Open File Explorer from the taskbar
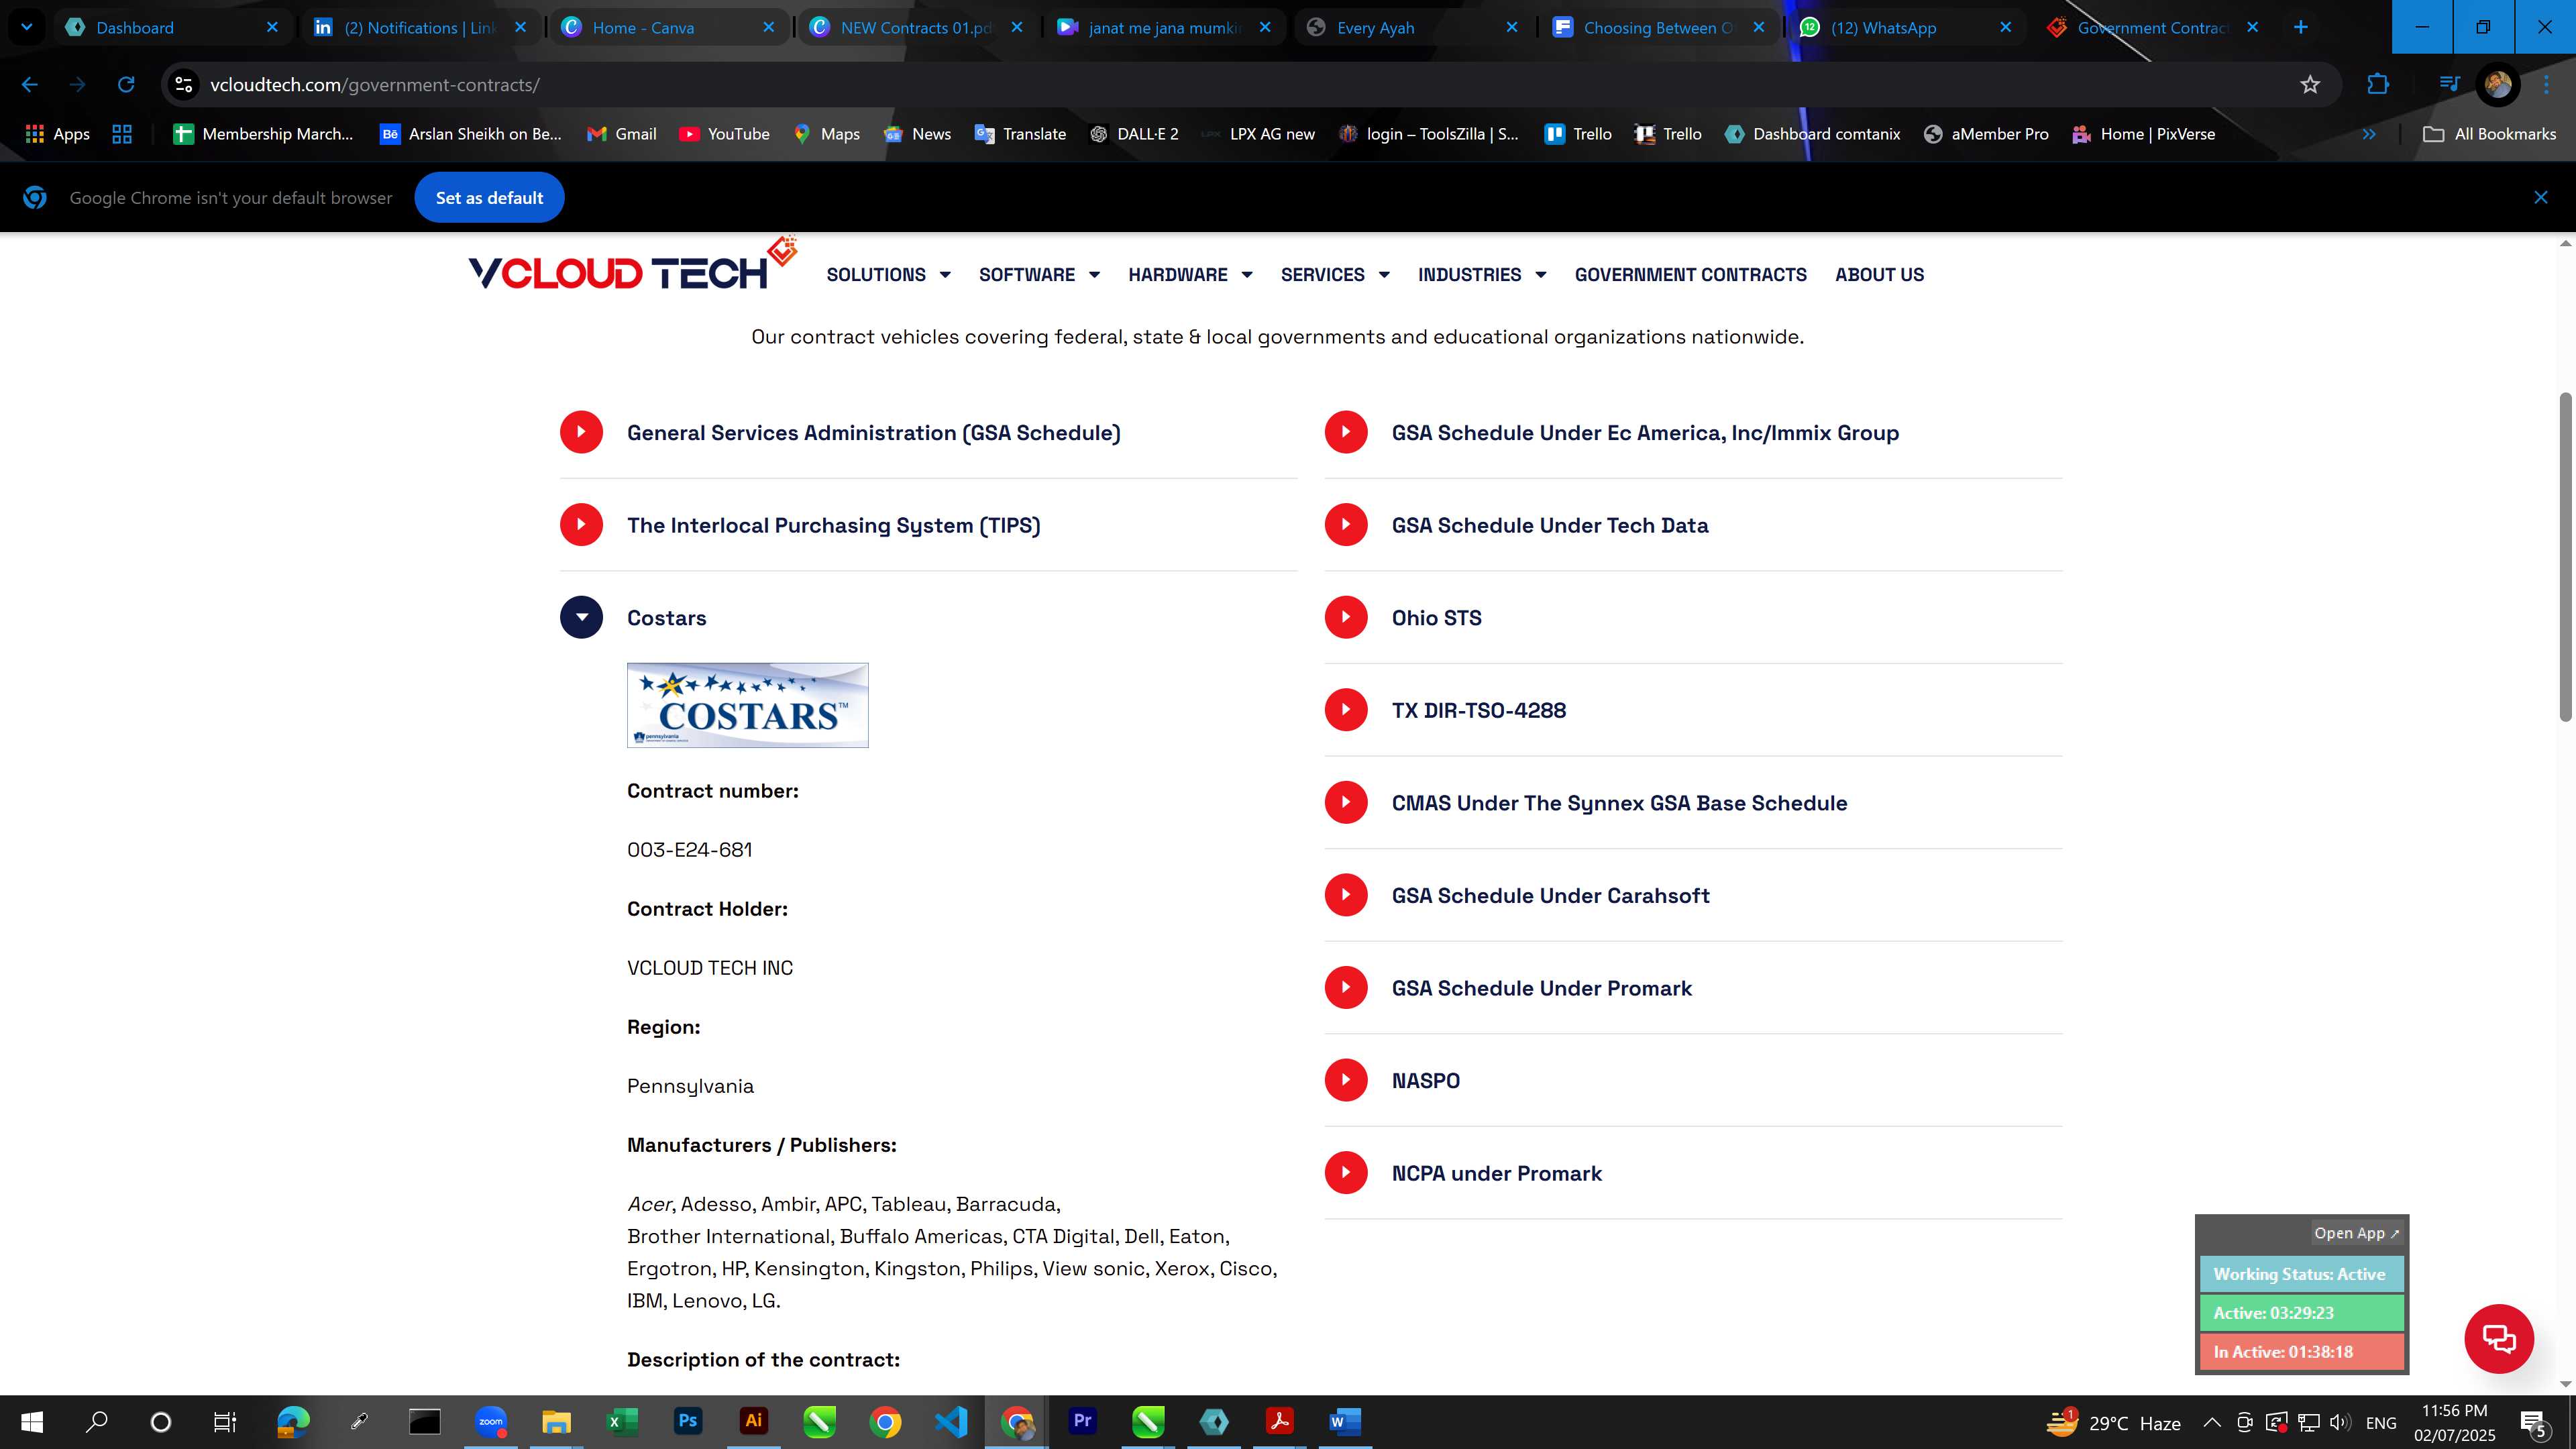Image resolution: width=2576 pixels, height=1449 pixels. (x=556, y=1421)
